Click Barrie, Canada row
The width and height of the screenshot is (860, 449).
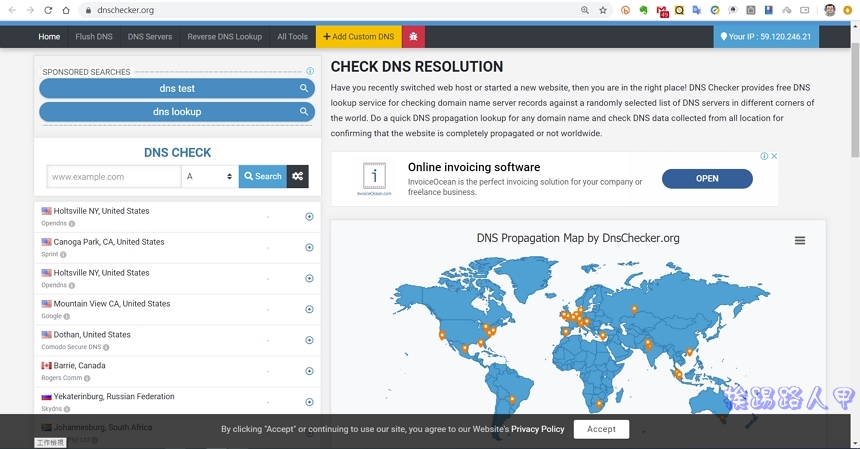point(177,371)
